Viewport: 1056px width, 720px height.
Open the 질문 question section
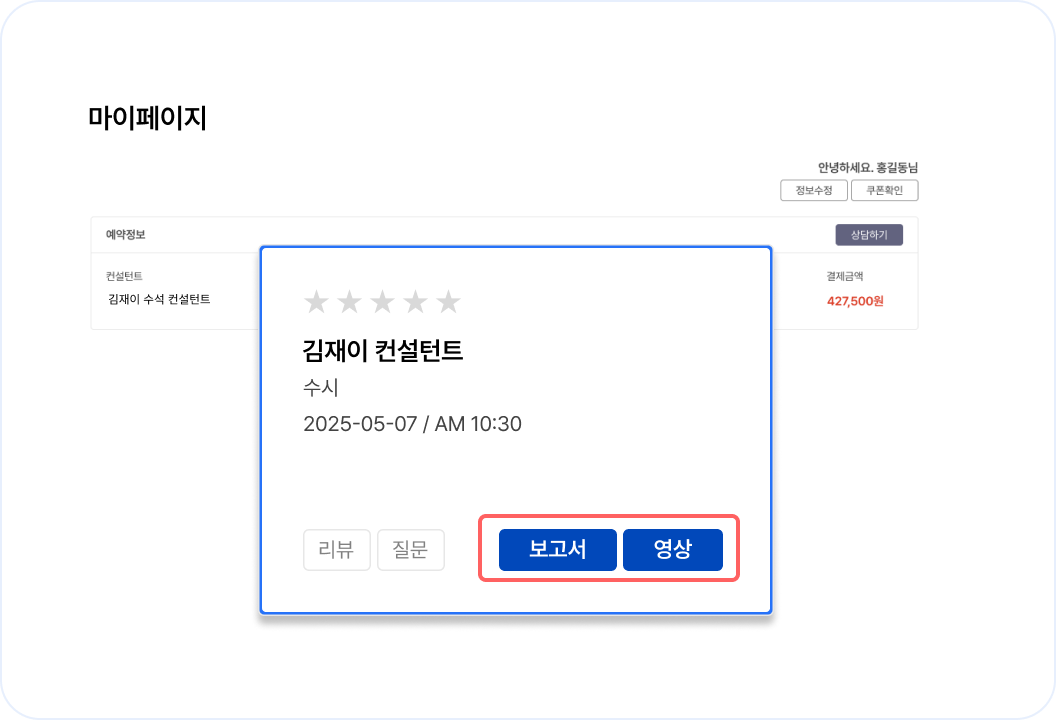click(411, 549)
